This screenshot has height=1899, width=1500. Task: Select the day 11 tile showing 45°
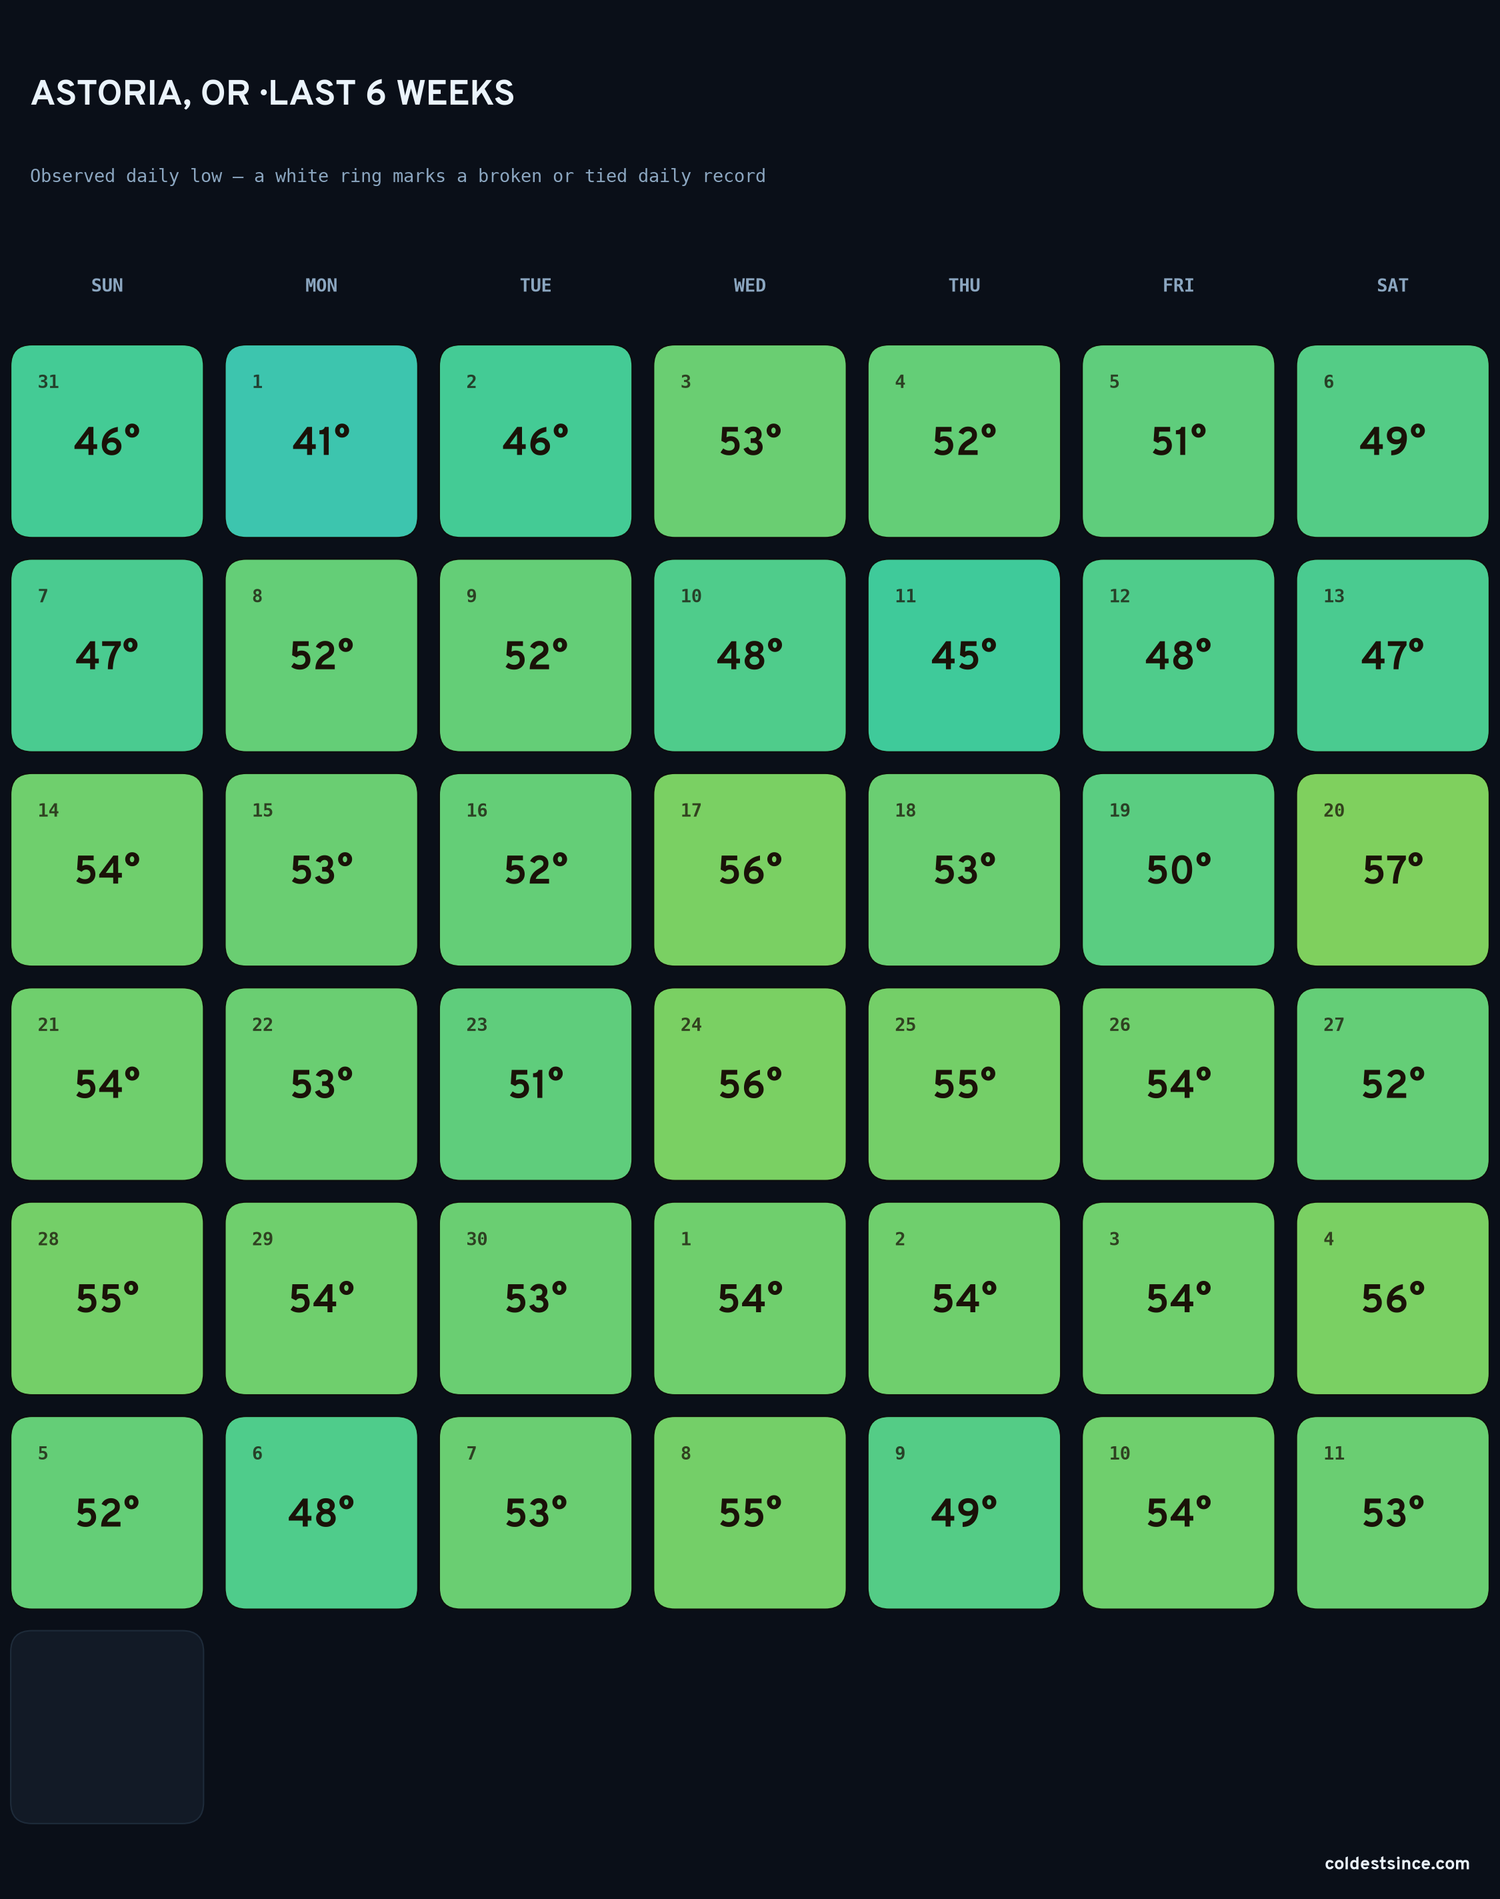964,655
